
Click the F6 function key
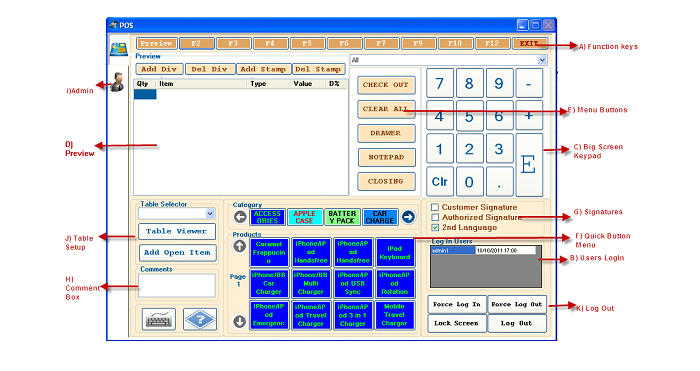click(344, 43)
